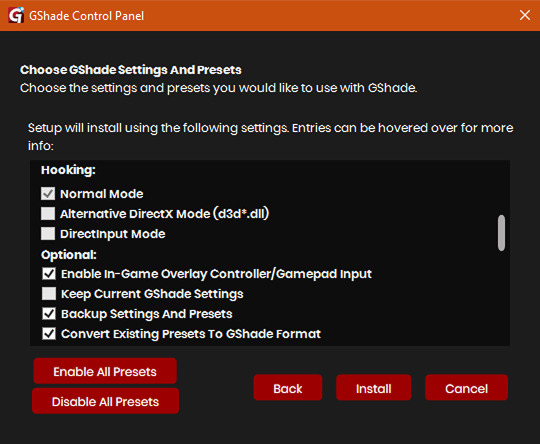Cancel the GShade setup
The height and width of the screenshot is (444, 540).
pos(467,388)
